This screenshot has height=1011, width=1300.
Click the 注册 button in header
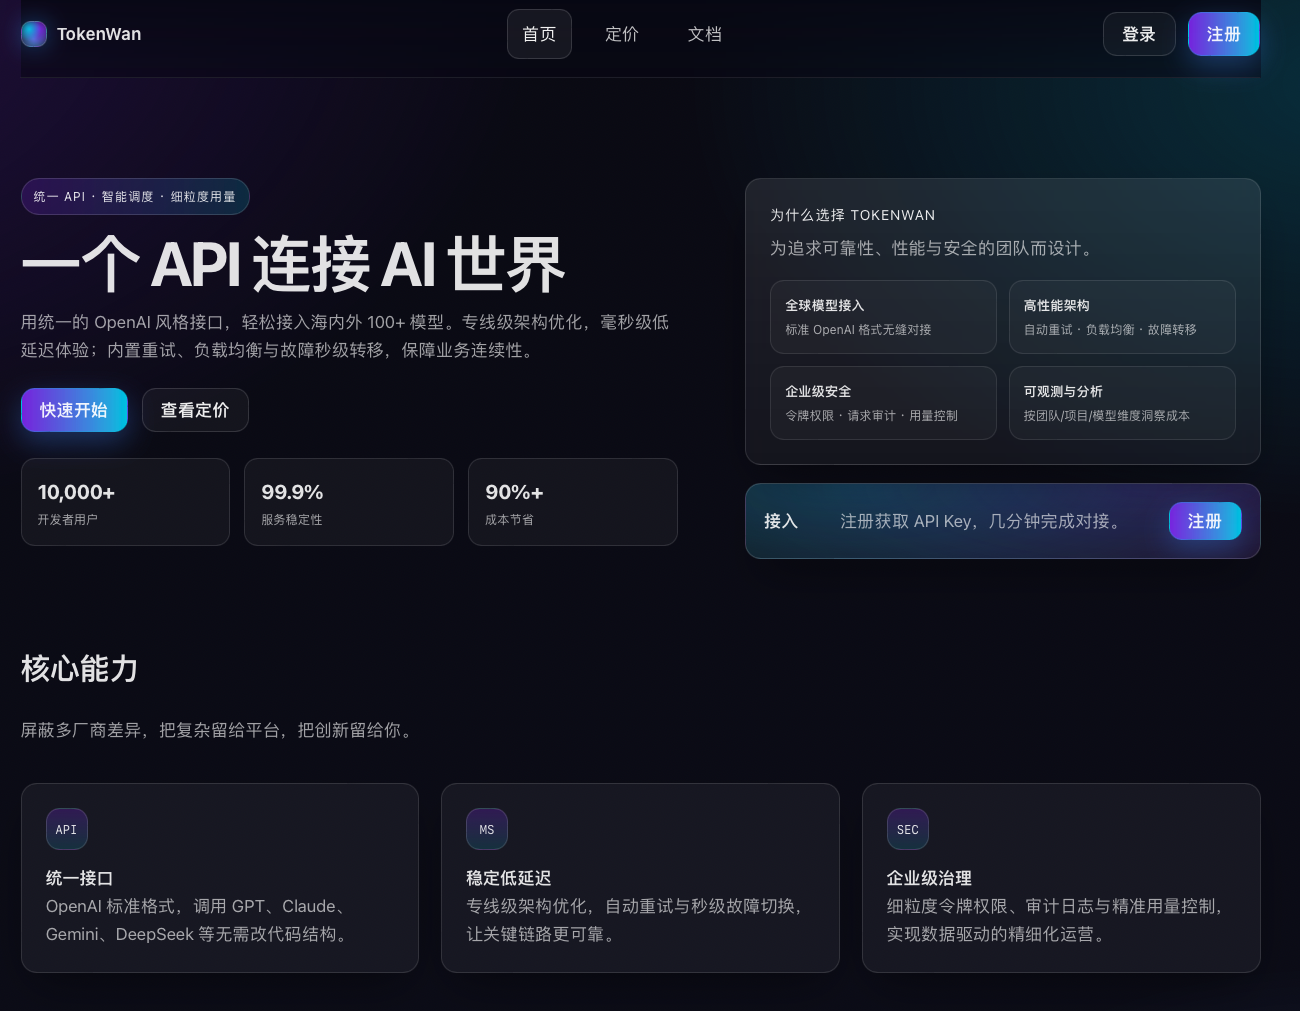click(1224, 34)
